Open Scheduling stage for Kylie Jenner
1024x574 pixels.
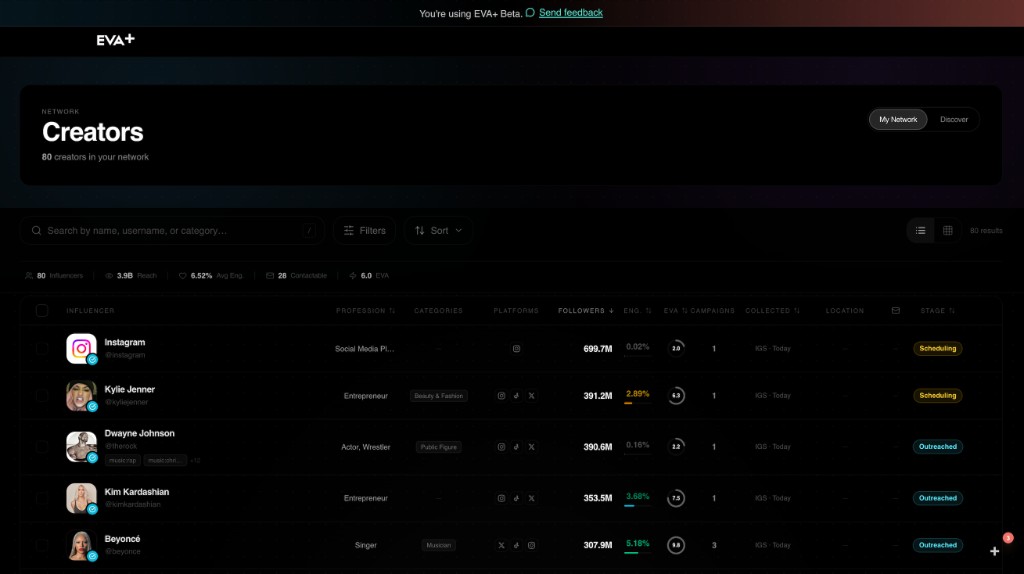pyautogui.click(x=937, y=396)
